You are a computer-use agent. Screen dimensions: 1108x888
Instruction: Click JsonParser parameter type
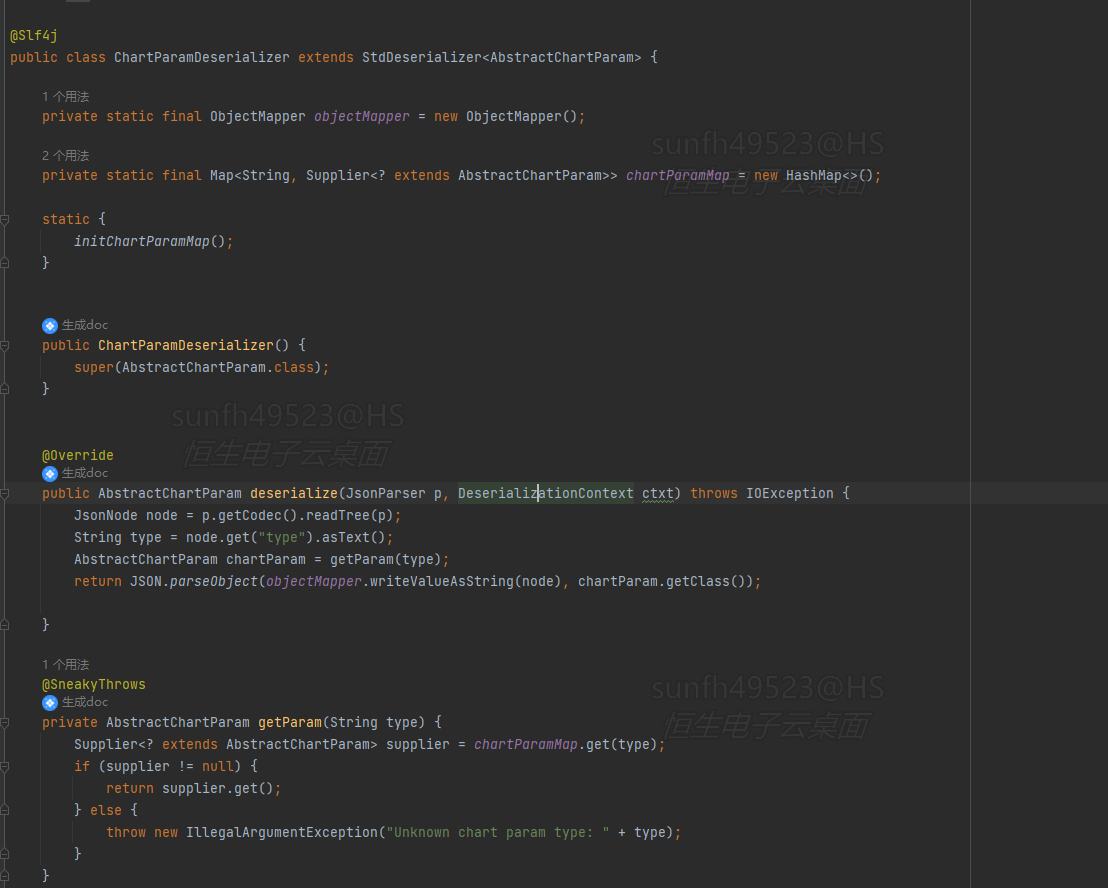[x=386, y=494]
